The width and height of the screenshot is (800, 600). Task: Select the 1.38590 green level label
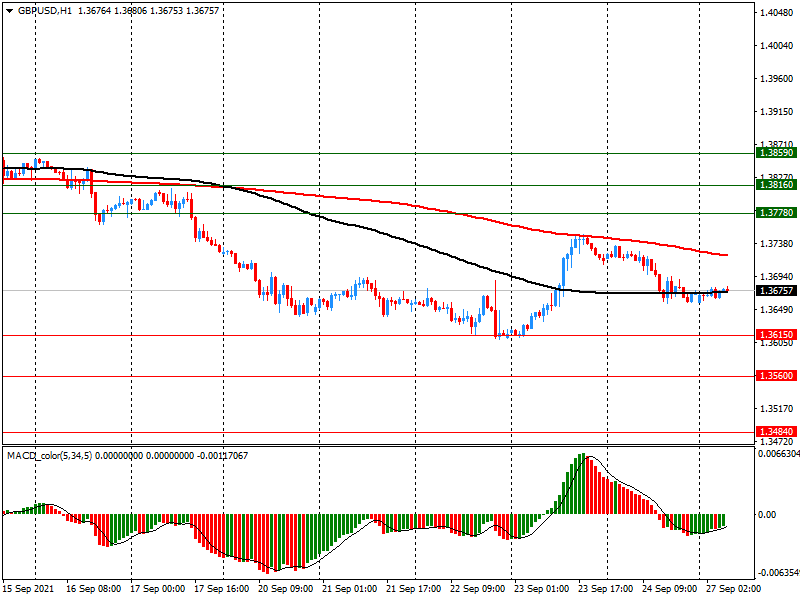pos(776,153)
